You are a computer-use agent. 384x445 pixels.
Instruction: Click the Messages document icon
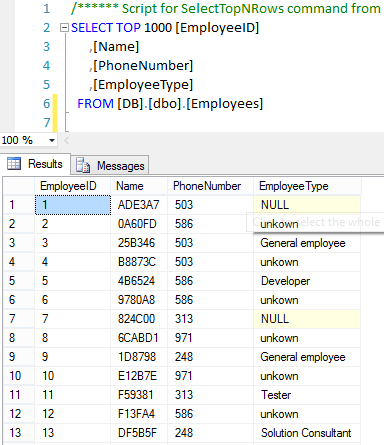point(83,165)
